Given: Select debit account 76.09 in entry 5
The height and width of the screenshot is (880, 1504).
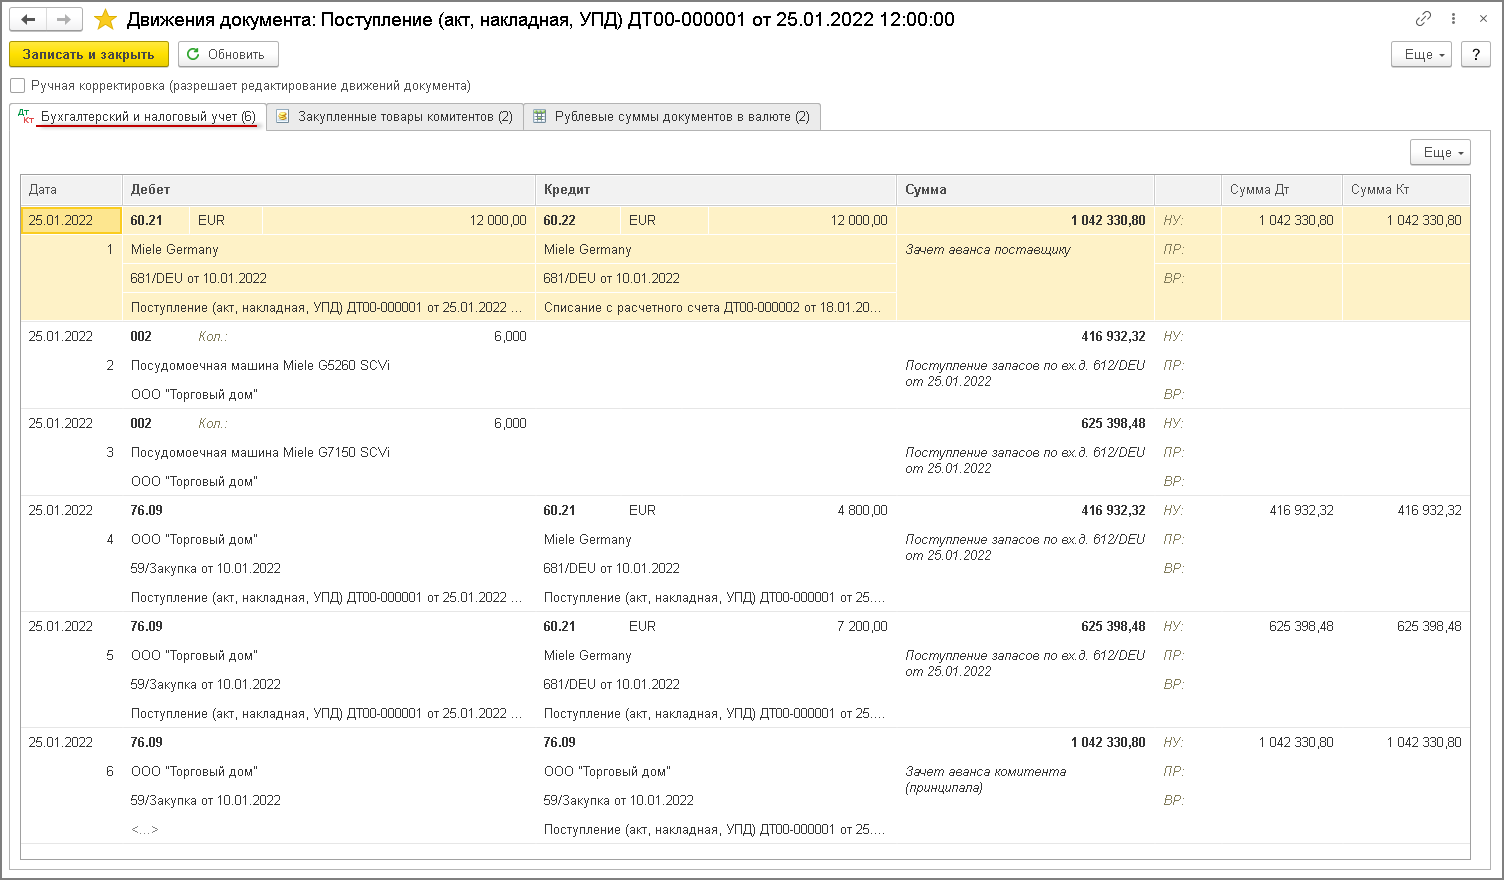Looking at the screenshot, I should pos(147,626).
